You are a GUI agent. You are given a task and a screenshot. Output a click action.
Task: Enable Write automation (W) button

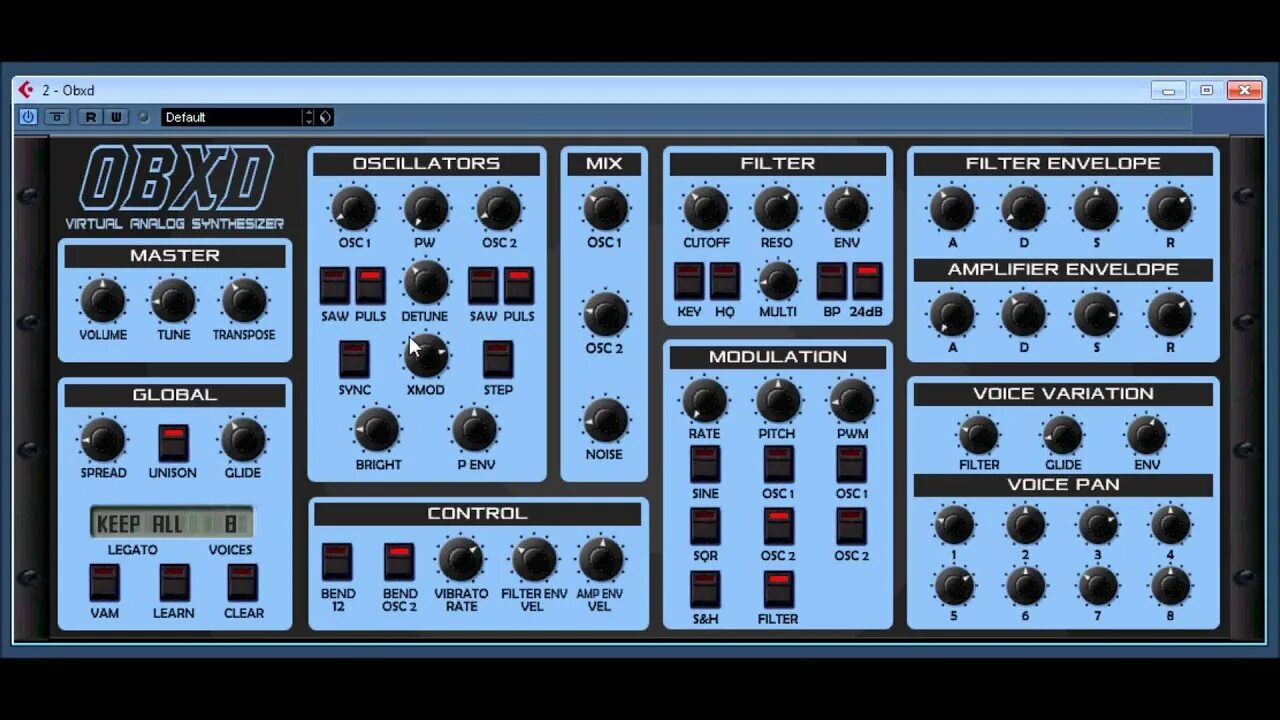click(x=116, y=117)
